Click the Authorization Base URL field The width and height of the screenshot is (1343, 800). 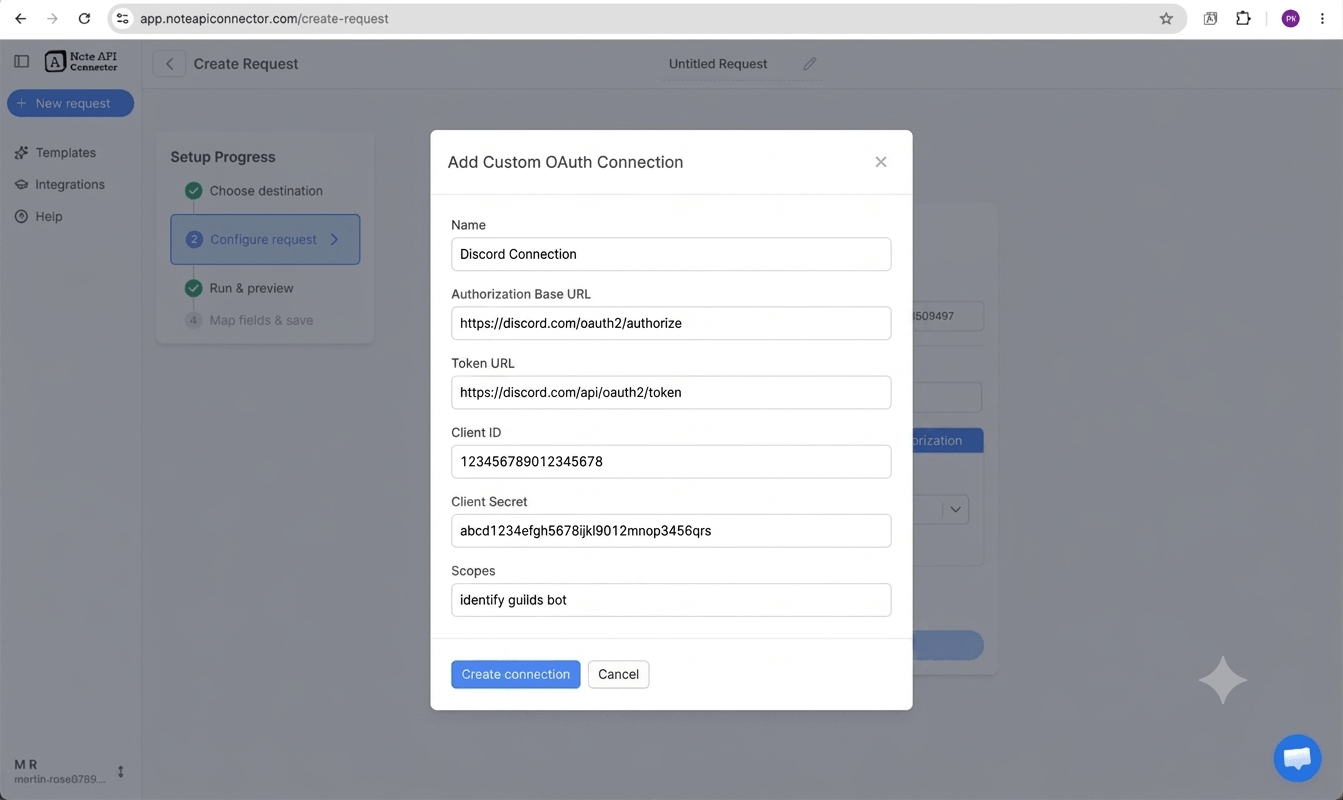tap(671, 323)
